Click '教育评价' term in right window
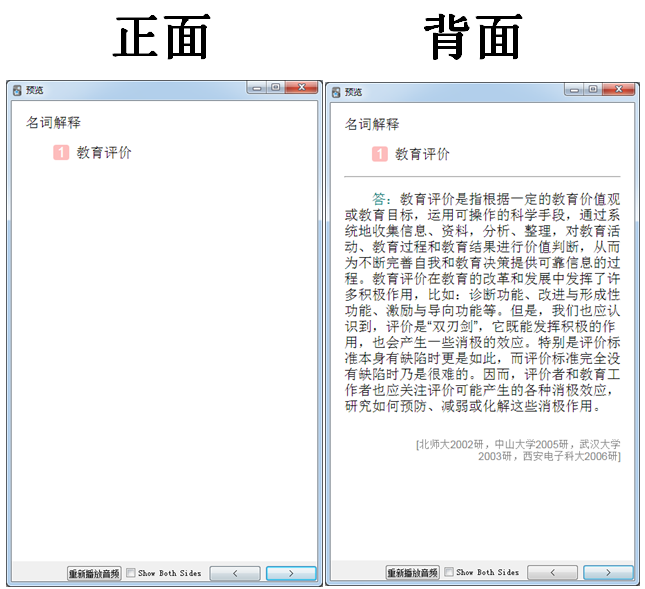This screenshot has width=645, height=589. (x=422, y=154)
